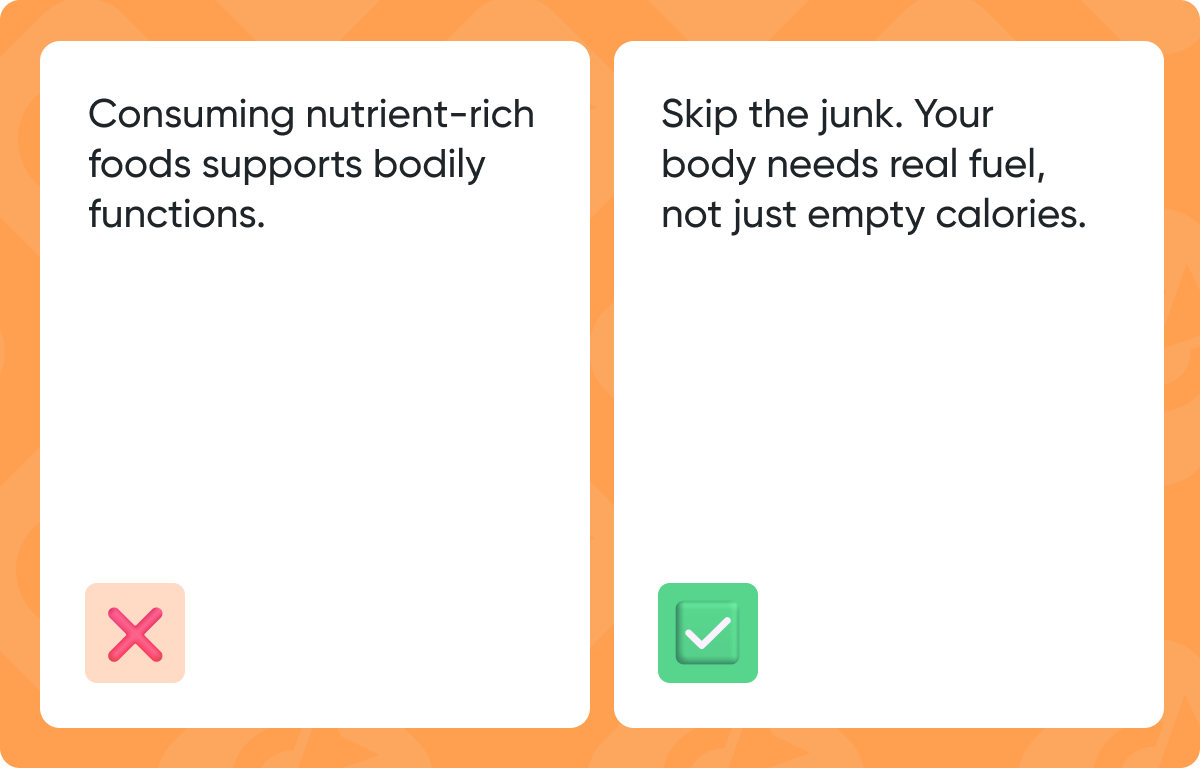Click the "functions." text line
Image resolution: width=1200 pixels, height=768 pixels.
tap(176, 213)
